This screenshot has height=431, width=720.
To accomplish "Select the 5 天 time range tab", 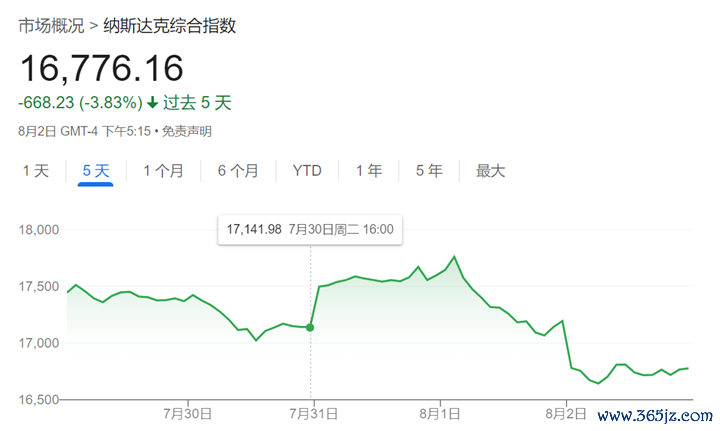I will (x=96, y=171).
